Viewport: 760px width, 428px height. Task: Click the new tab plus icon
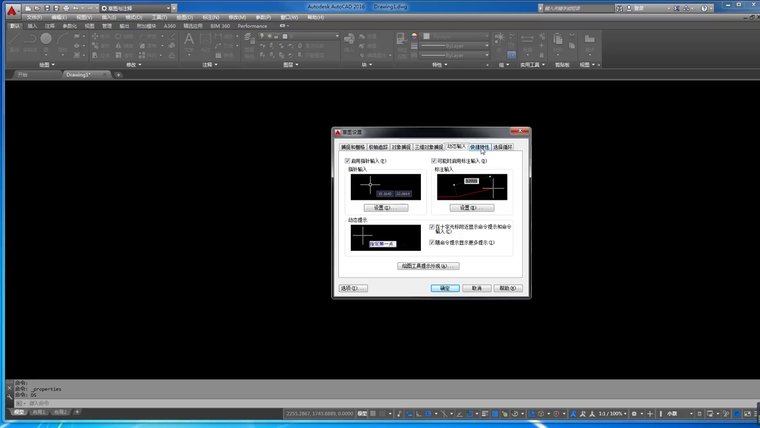tap(118, 75)
